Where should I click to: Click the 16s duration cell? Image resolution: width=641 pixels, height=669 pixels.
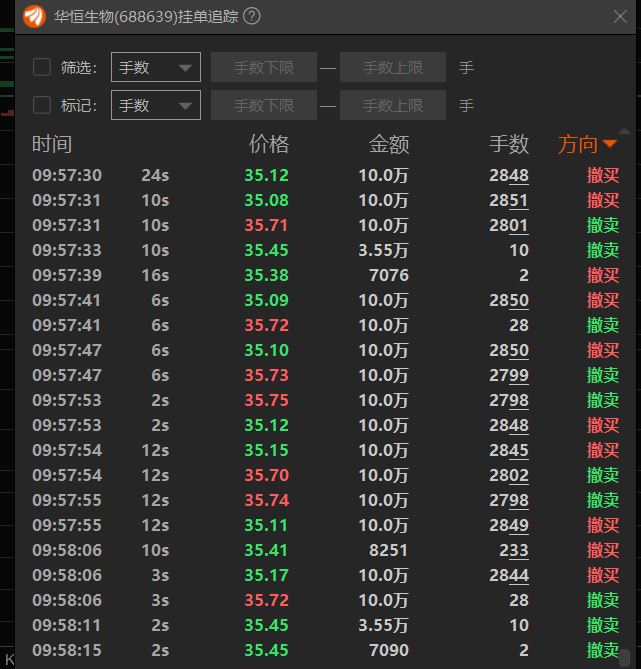coord(155,276)
